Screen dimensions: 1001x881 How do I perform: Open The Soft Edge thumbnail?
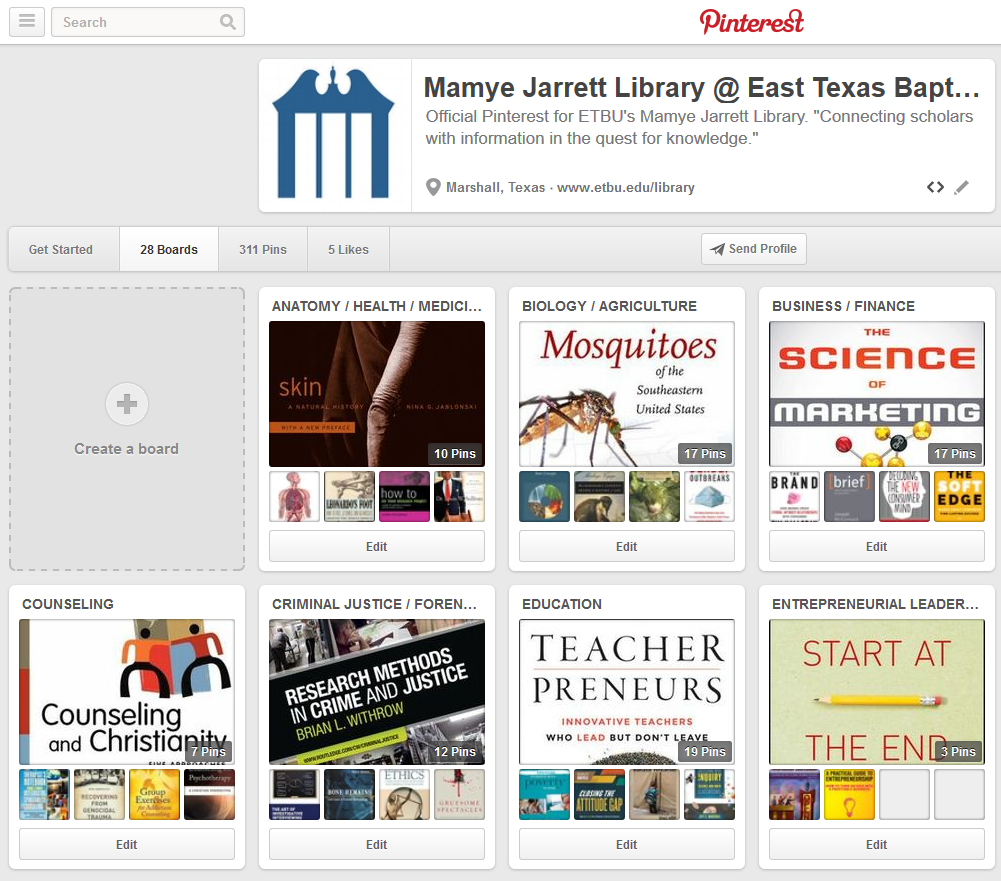pyautogui.click(x=959, y=497)
